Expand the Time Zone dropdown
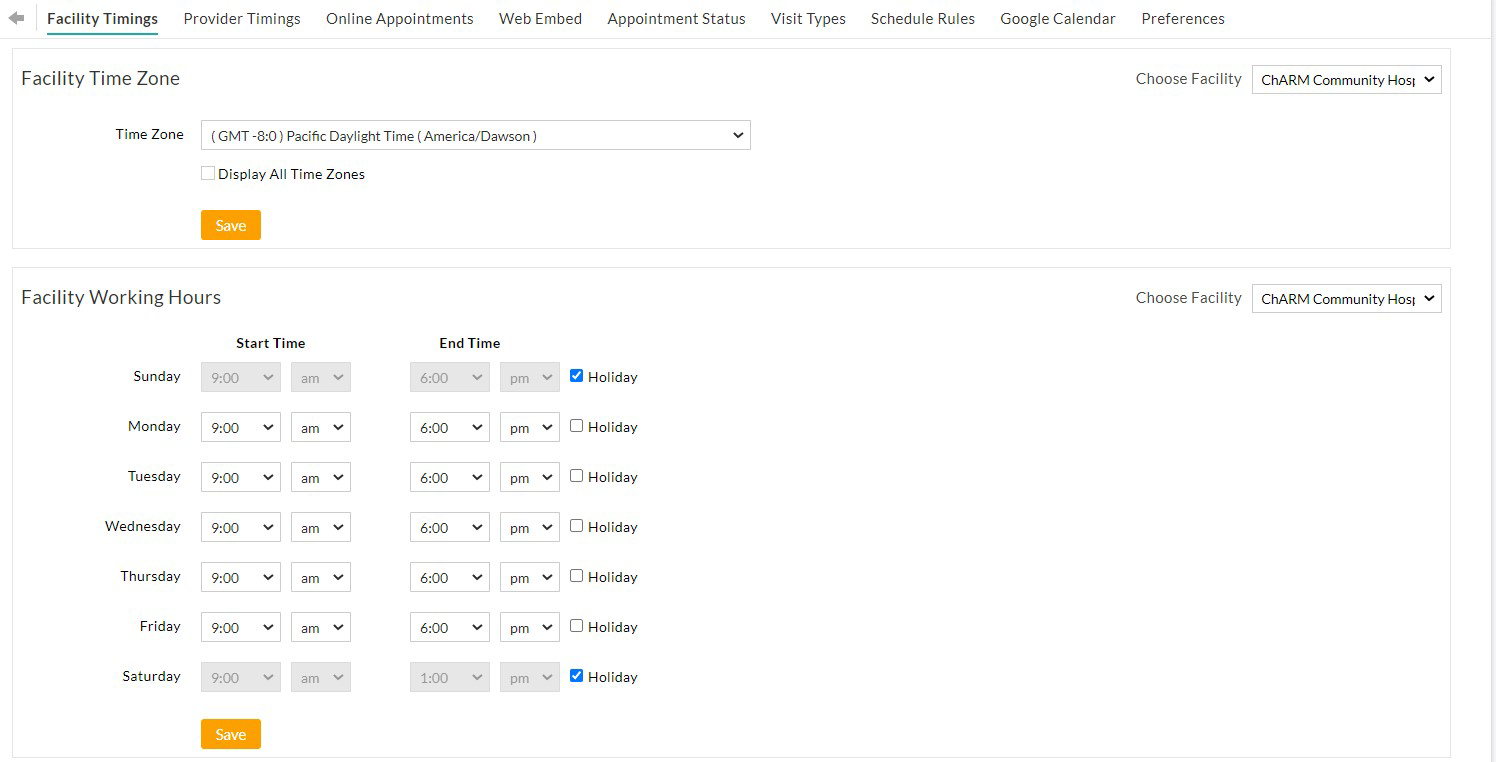Viewport: 1496px width, 762px height. (x=475, y=136)
